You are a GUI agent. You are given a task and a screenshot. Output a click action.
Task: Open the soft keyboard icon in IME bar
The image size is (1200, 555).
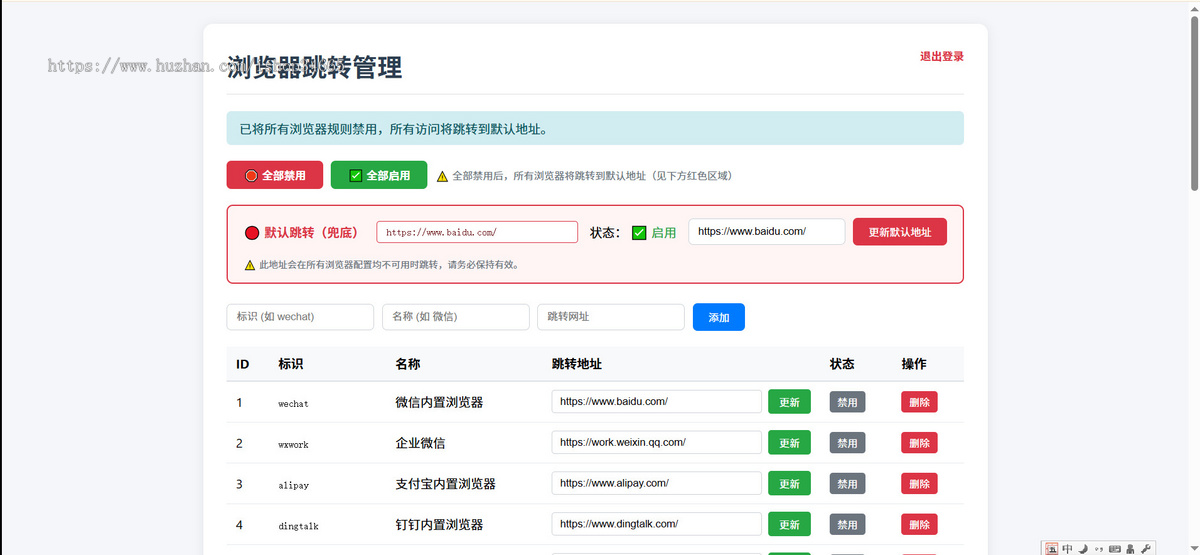click(x=1115, y=548)
